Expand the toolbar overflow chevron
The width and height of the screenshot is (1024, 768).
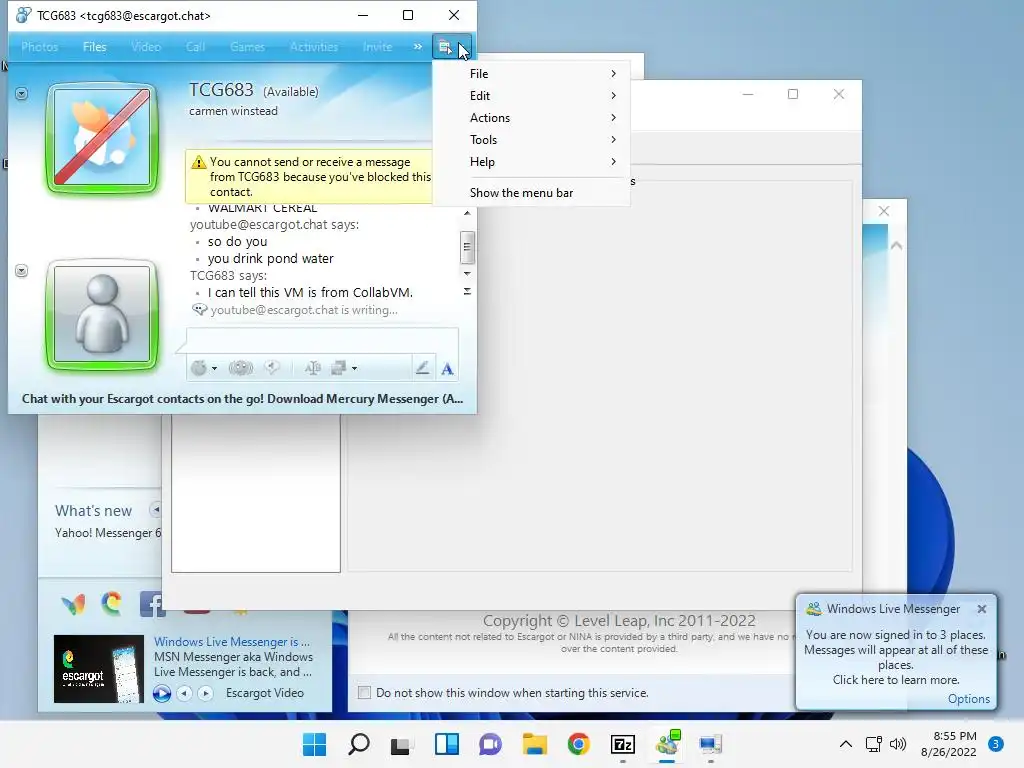point(417,47)
